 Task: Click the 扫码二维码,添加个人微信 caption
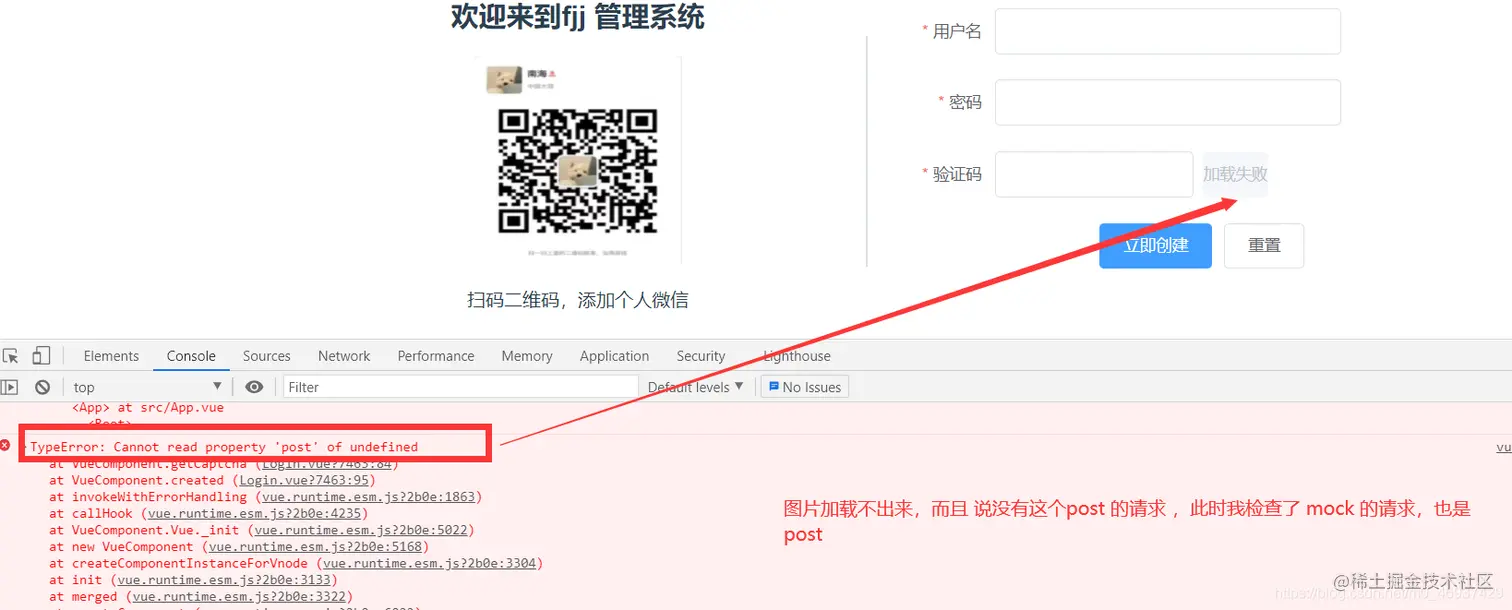[x=578, y=300]
